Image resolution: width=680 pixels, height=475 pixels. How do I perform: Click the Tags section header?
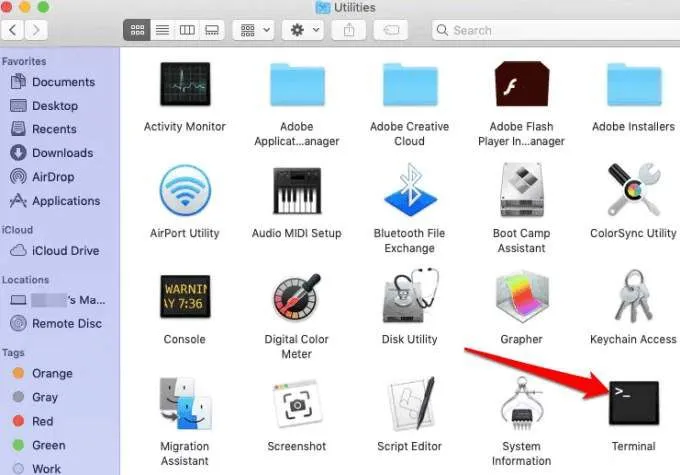13,353
